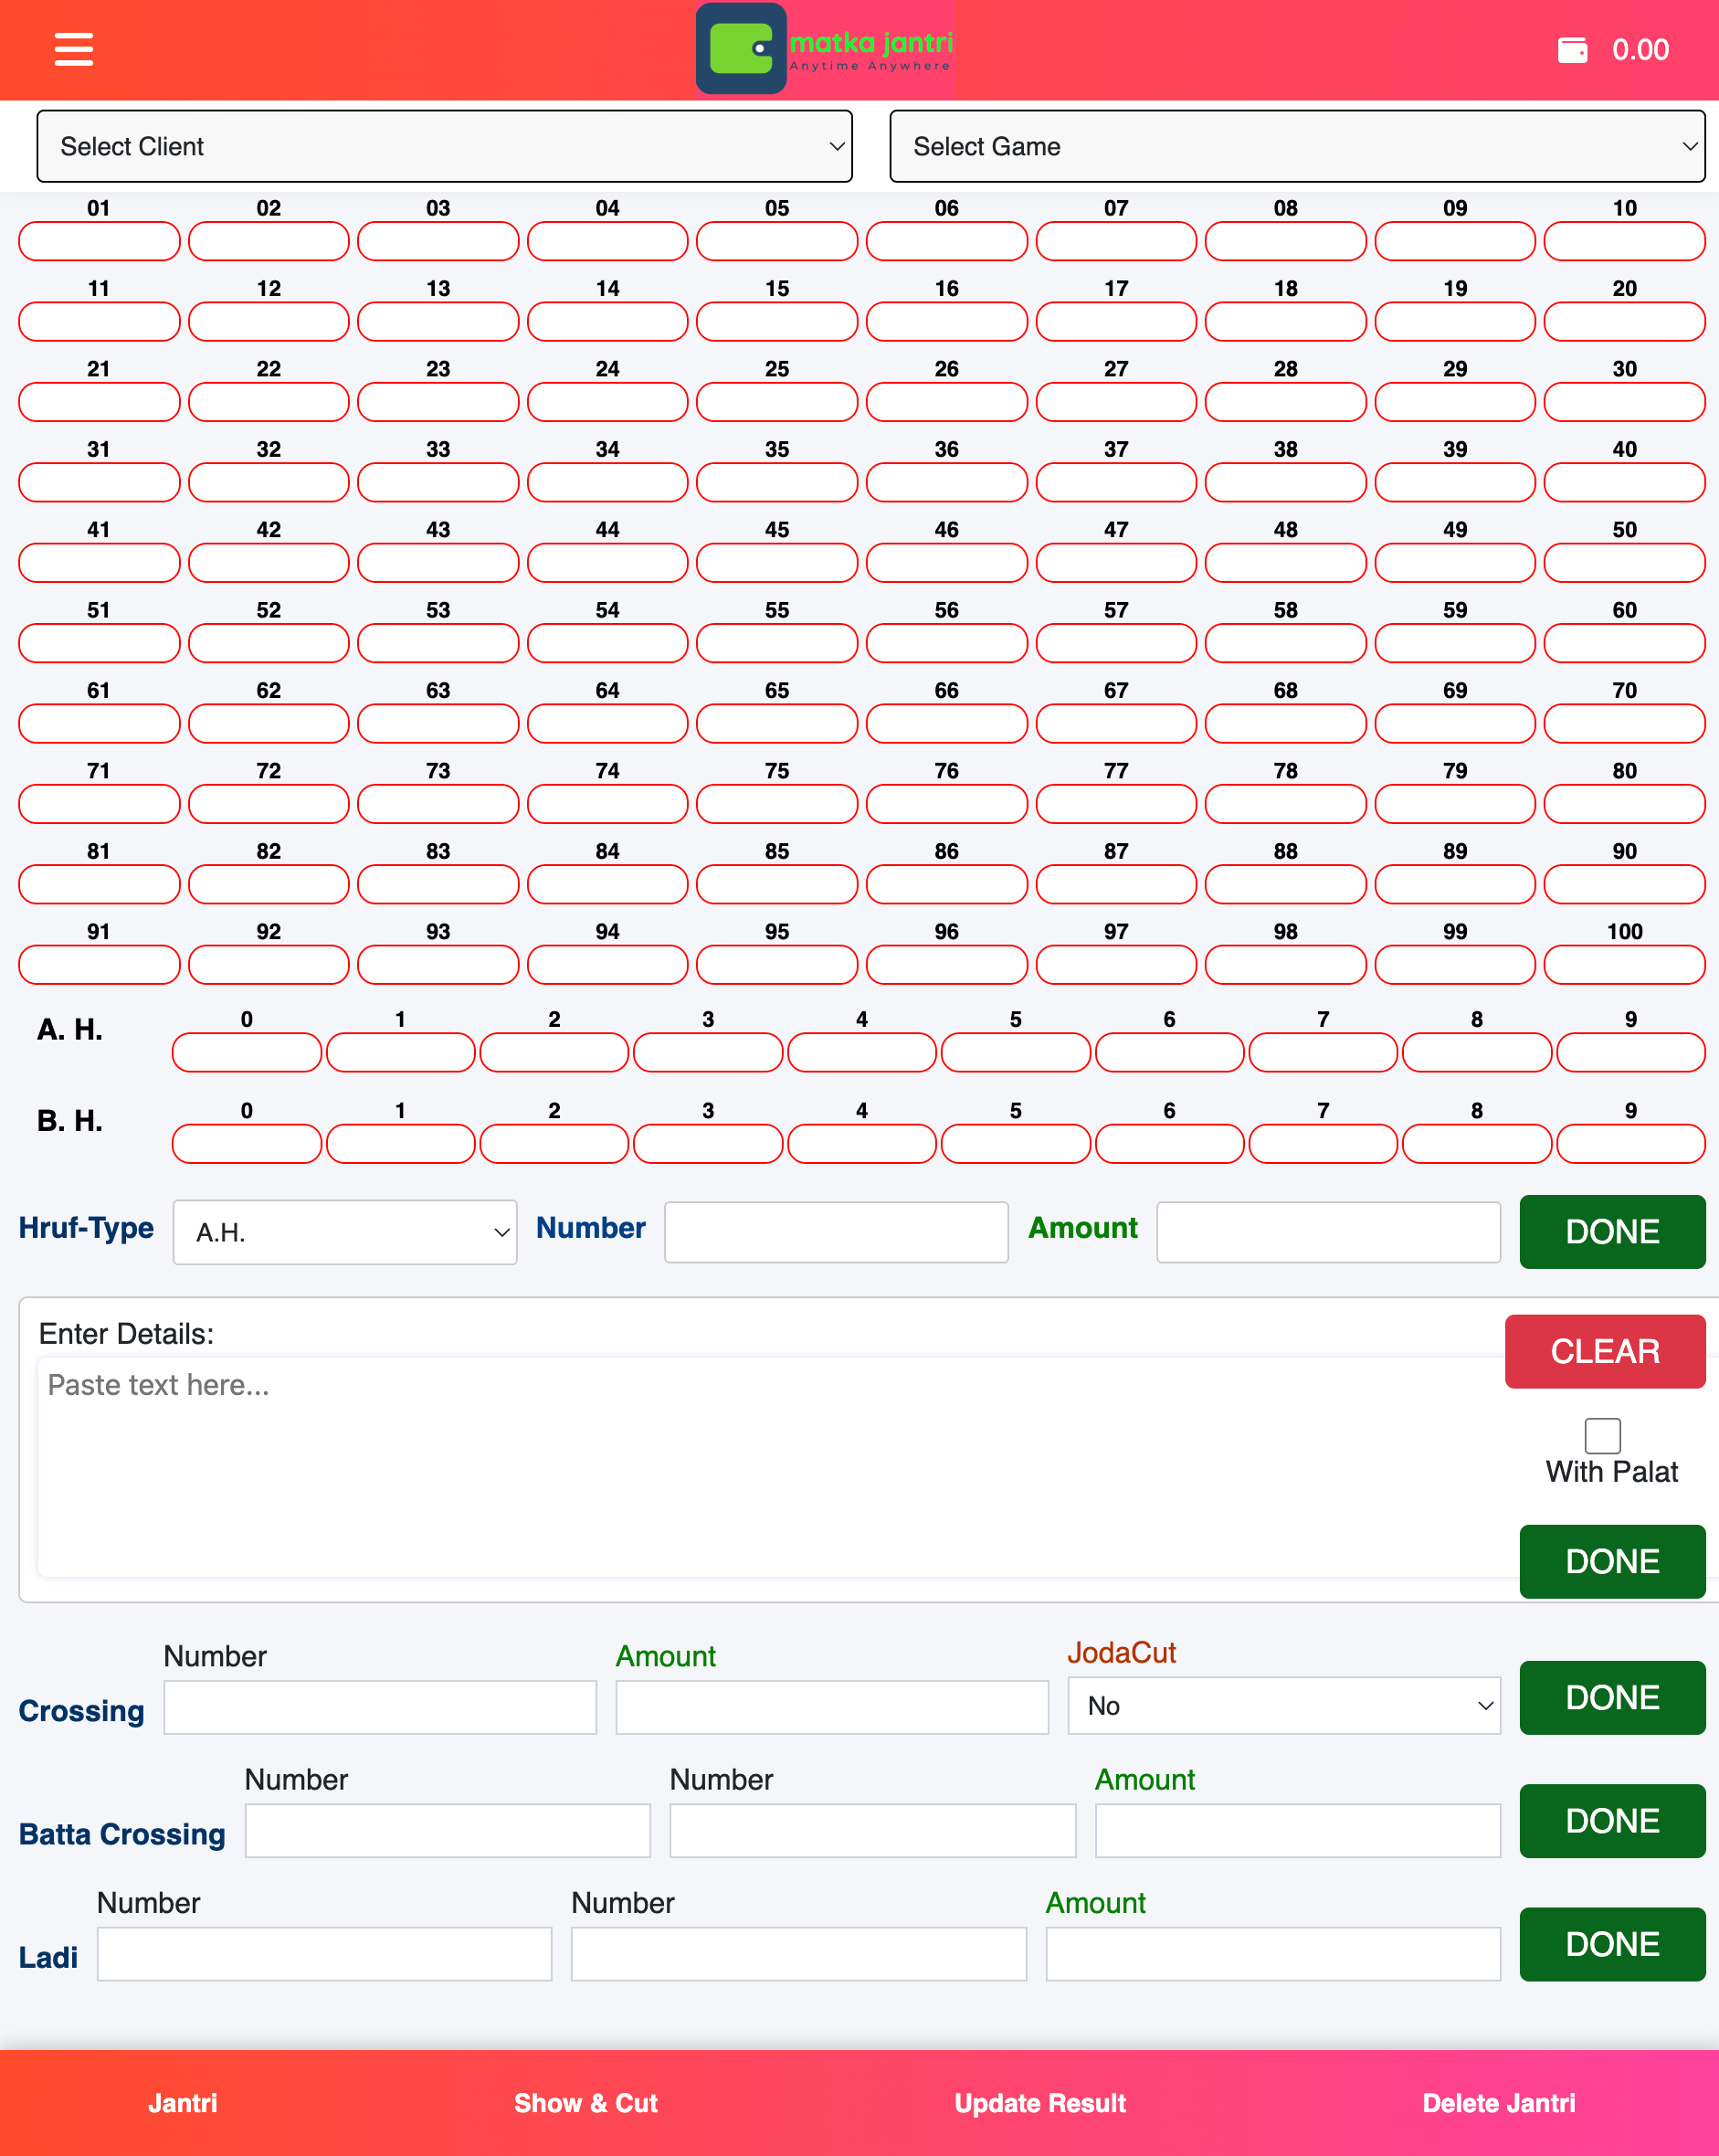The height and width of the screenshot is (2156, 1719).
Task: Open the Update Result section
Action: pyautogui.click(x=1039, y=2103)
